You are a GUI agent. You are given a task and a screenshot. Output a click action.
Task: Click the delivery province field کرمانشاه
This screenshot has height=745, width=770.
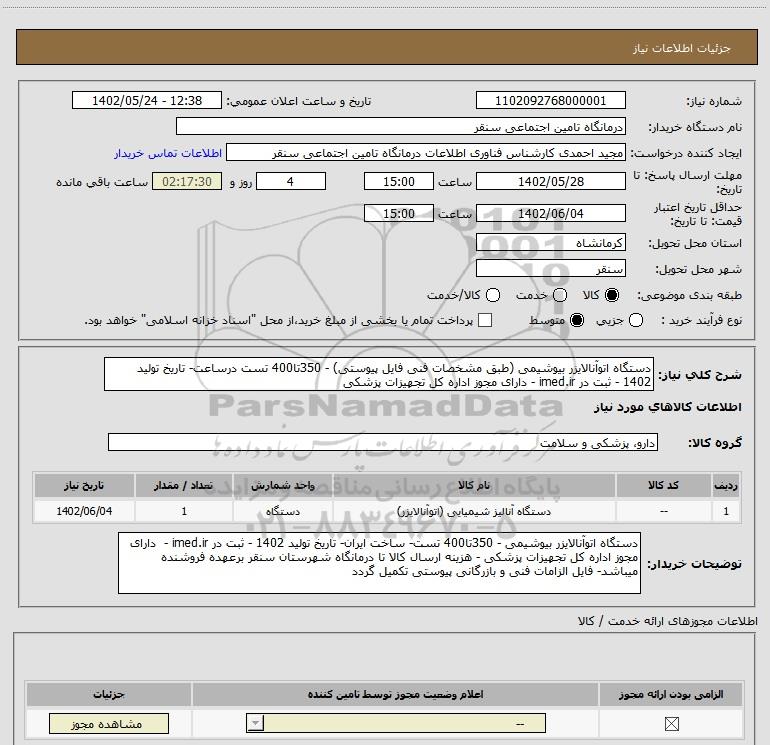point(550,243)
